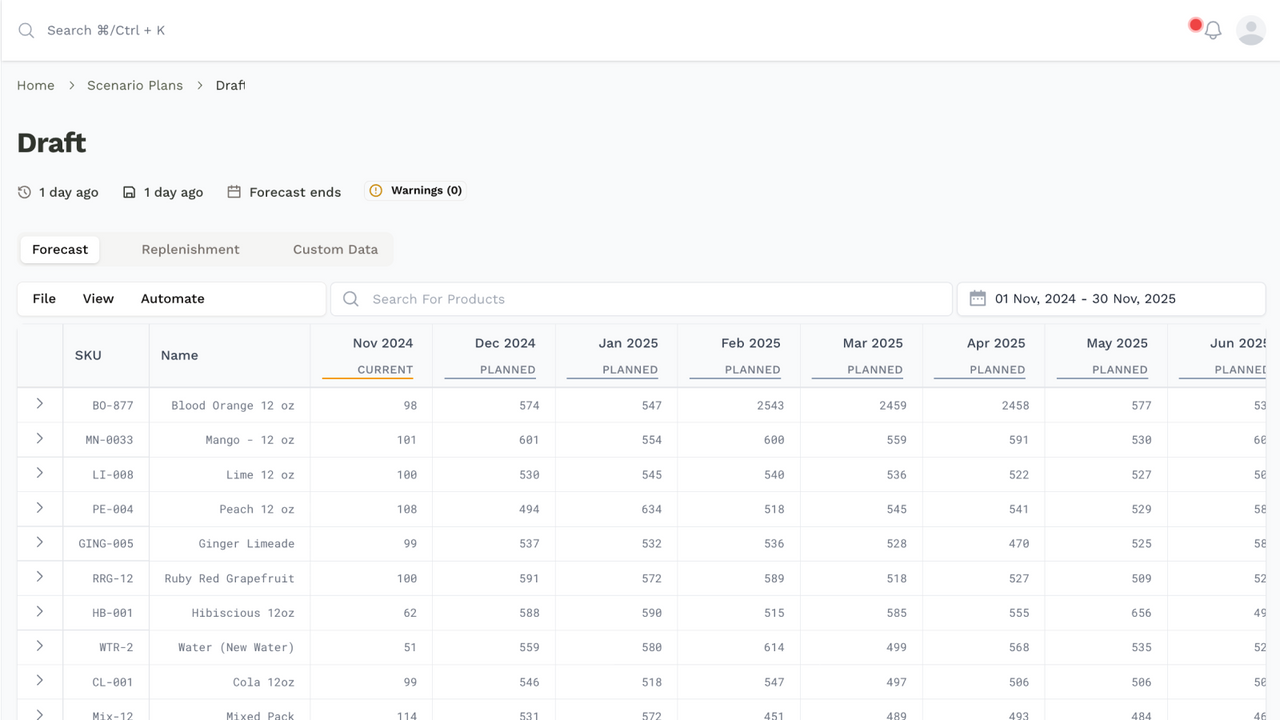Click the Draft breadcrumb item
1280x720 pixels.
[230, 86]
